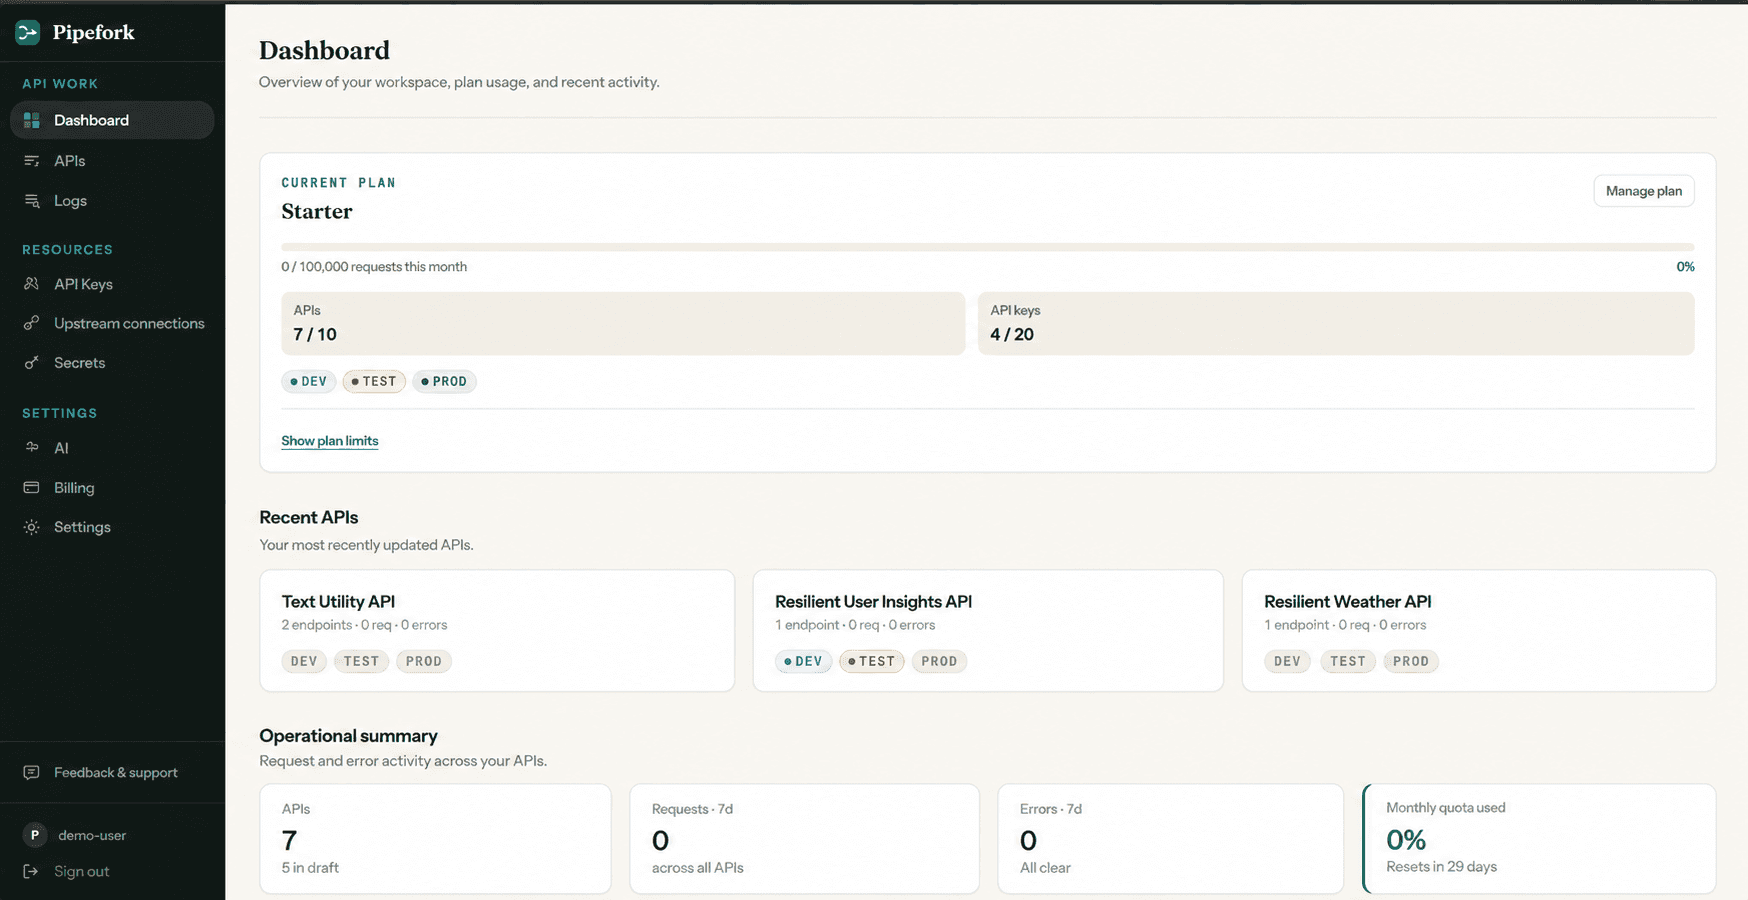Click PROD badge on Resilient Weather API card
Viewport: 1748px width, 900px height.
(x=1411, y=661)
